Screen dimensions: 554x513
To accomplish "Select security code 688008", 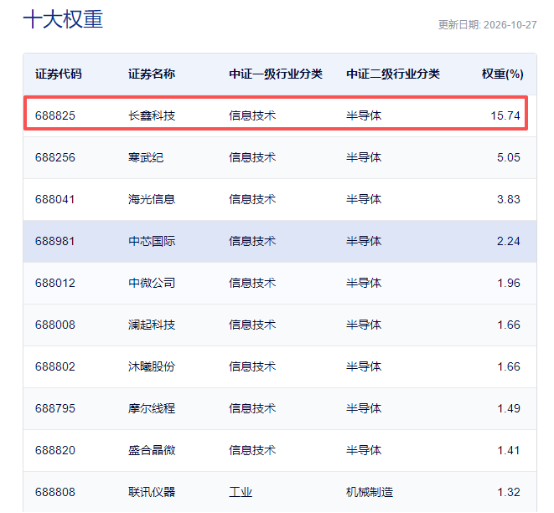I will 55,325.
